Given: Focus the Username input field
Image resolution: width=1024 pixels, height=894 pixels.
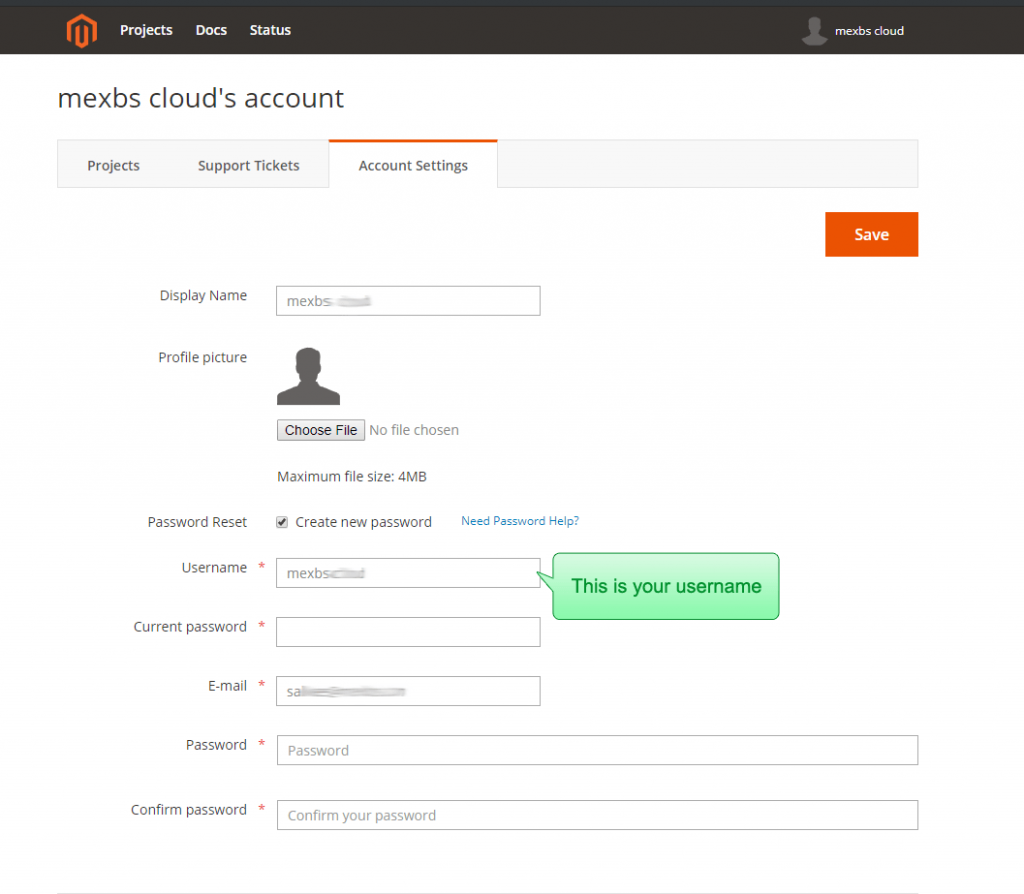Looking at the screenshot, I should point(408,573).
